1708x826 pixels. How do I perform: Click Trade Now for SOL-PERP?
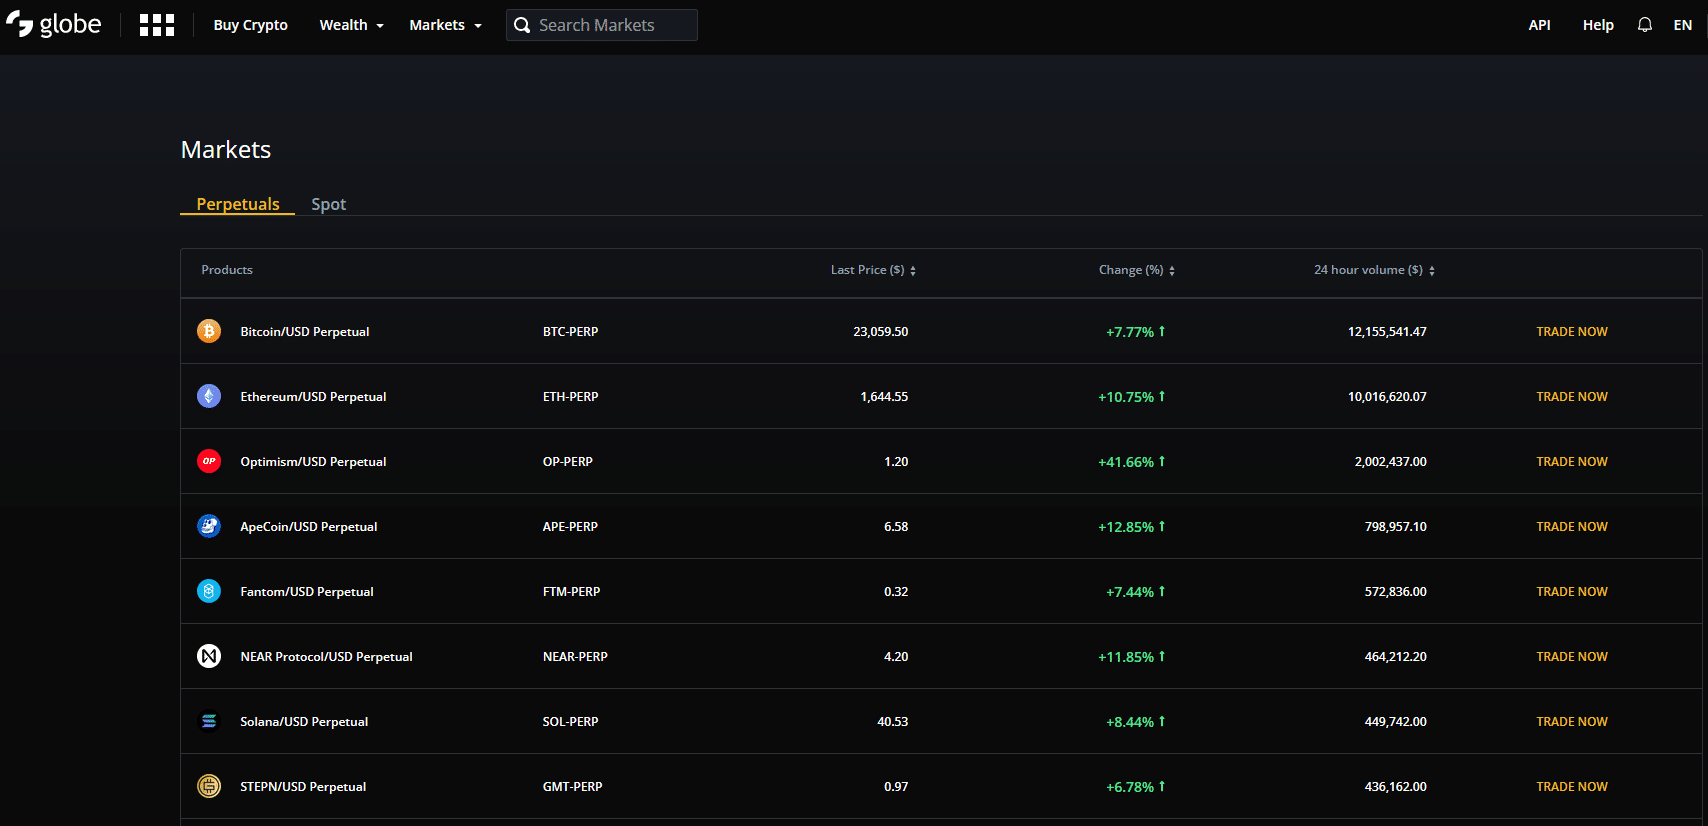pyautogui.click(x=1572, y=721)
